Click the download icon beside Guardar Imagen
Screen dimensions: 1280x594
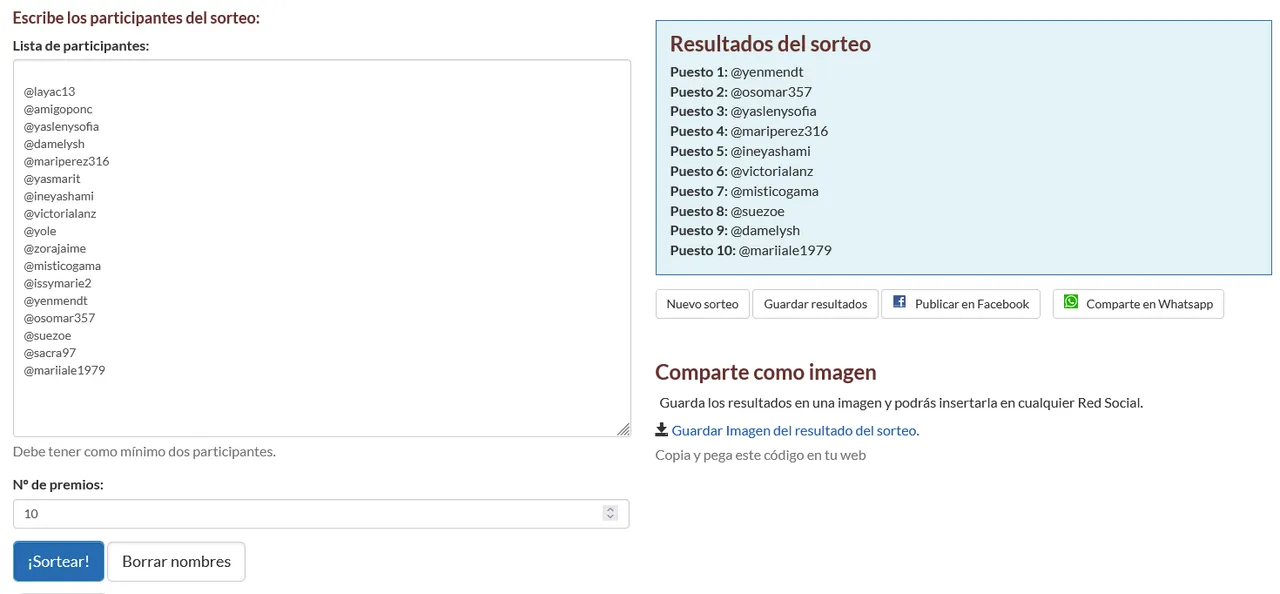pos(661,430)
